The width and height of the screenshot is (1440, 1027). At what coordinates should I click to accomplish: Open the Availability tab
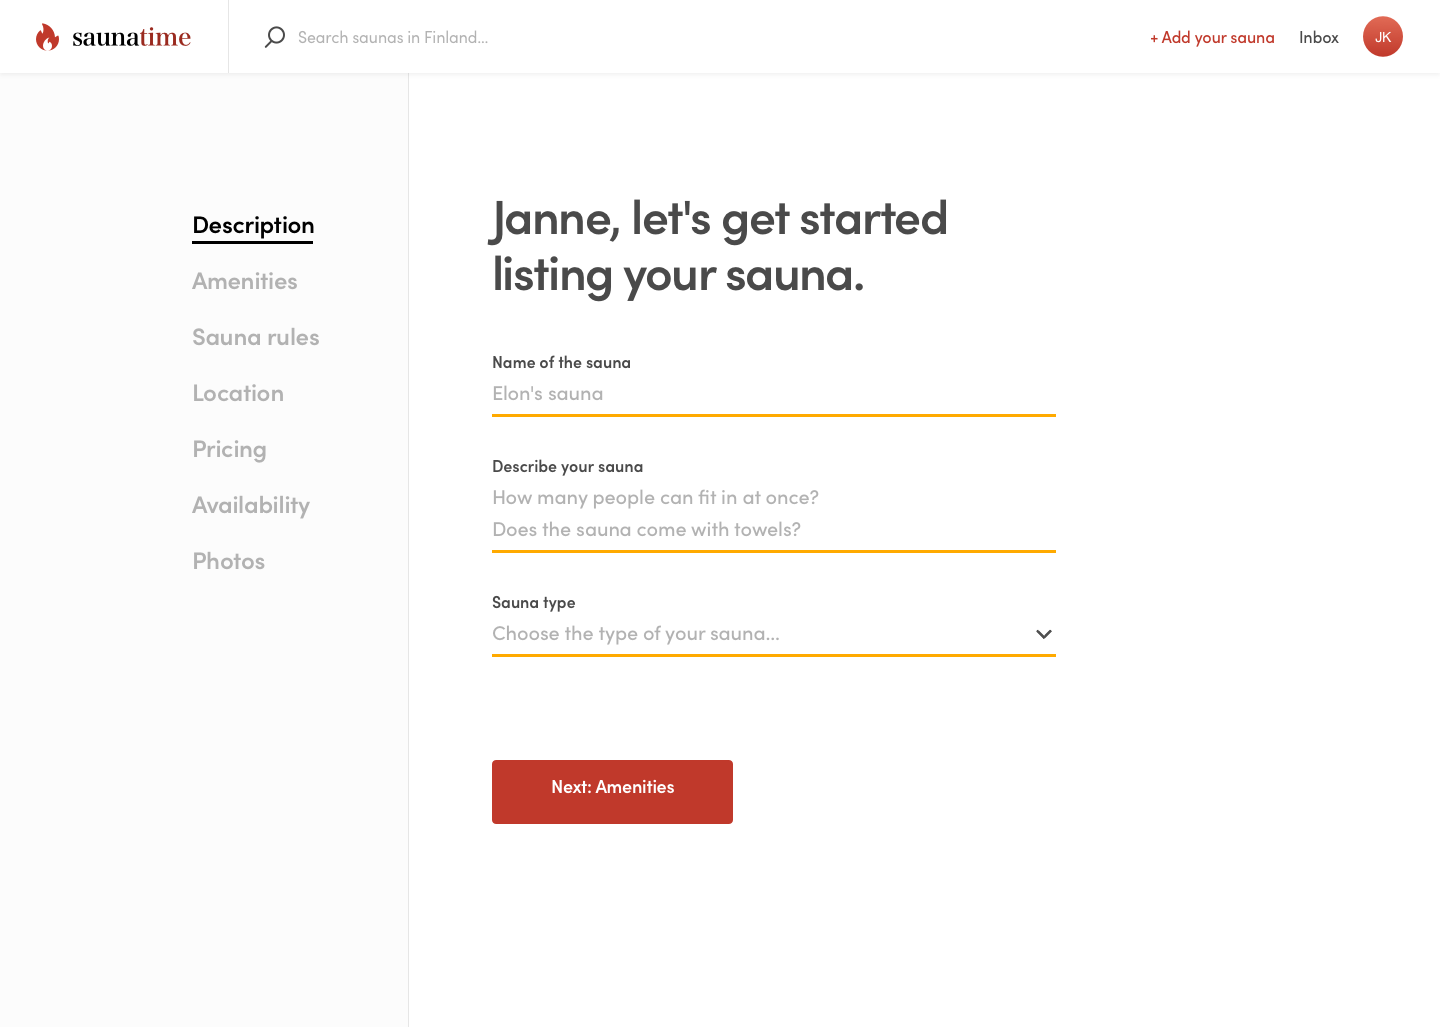251,506
